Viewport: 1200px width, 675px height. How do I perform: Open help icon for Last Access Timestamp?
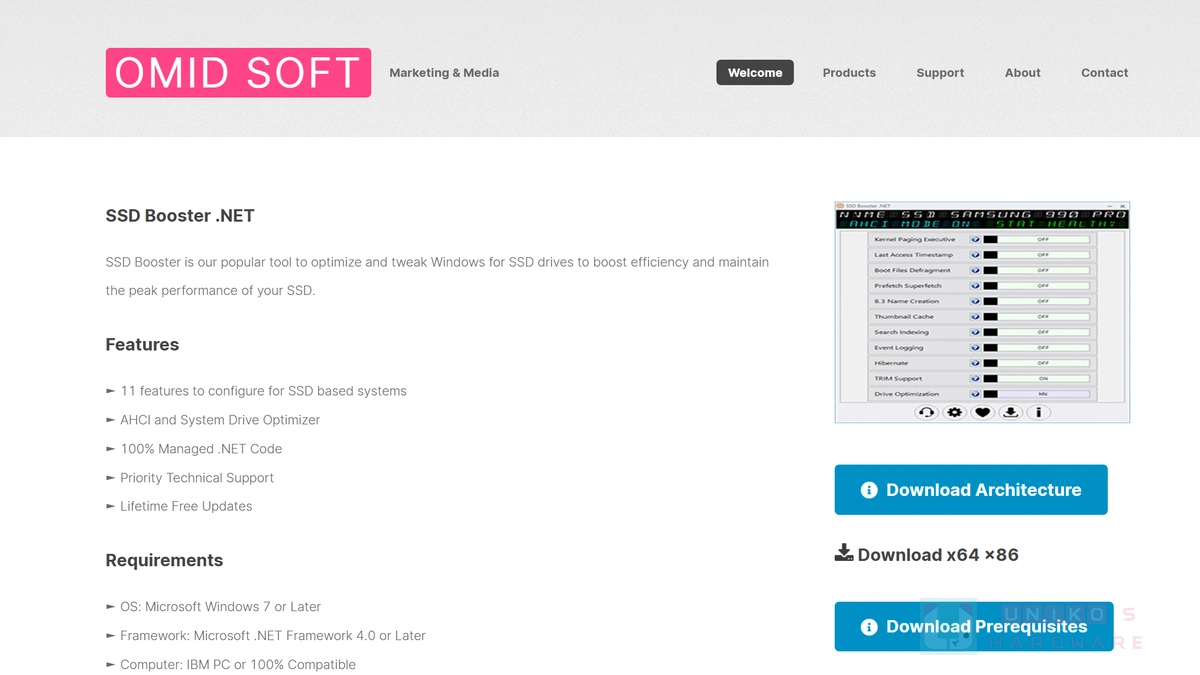tap(975, 255)
